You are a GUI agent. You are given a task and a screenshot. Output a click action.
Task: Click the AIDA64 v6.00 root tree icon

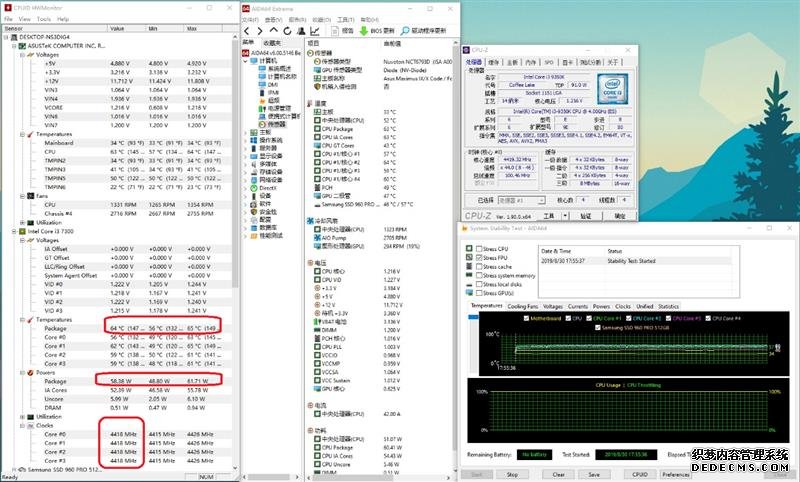click(x=245, y=53)
